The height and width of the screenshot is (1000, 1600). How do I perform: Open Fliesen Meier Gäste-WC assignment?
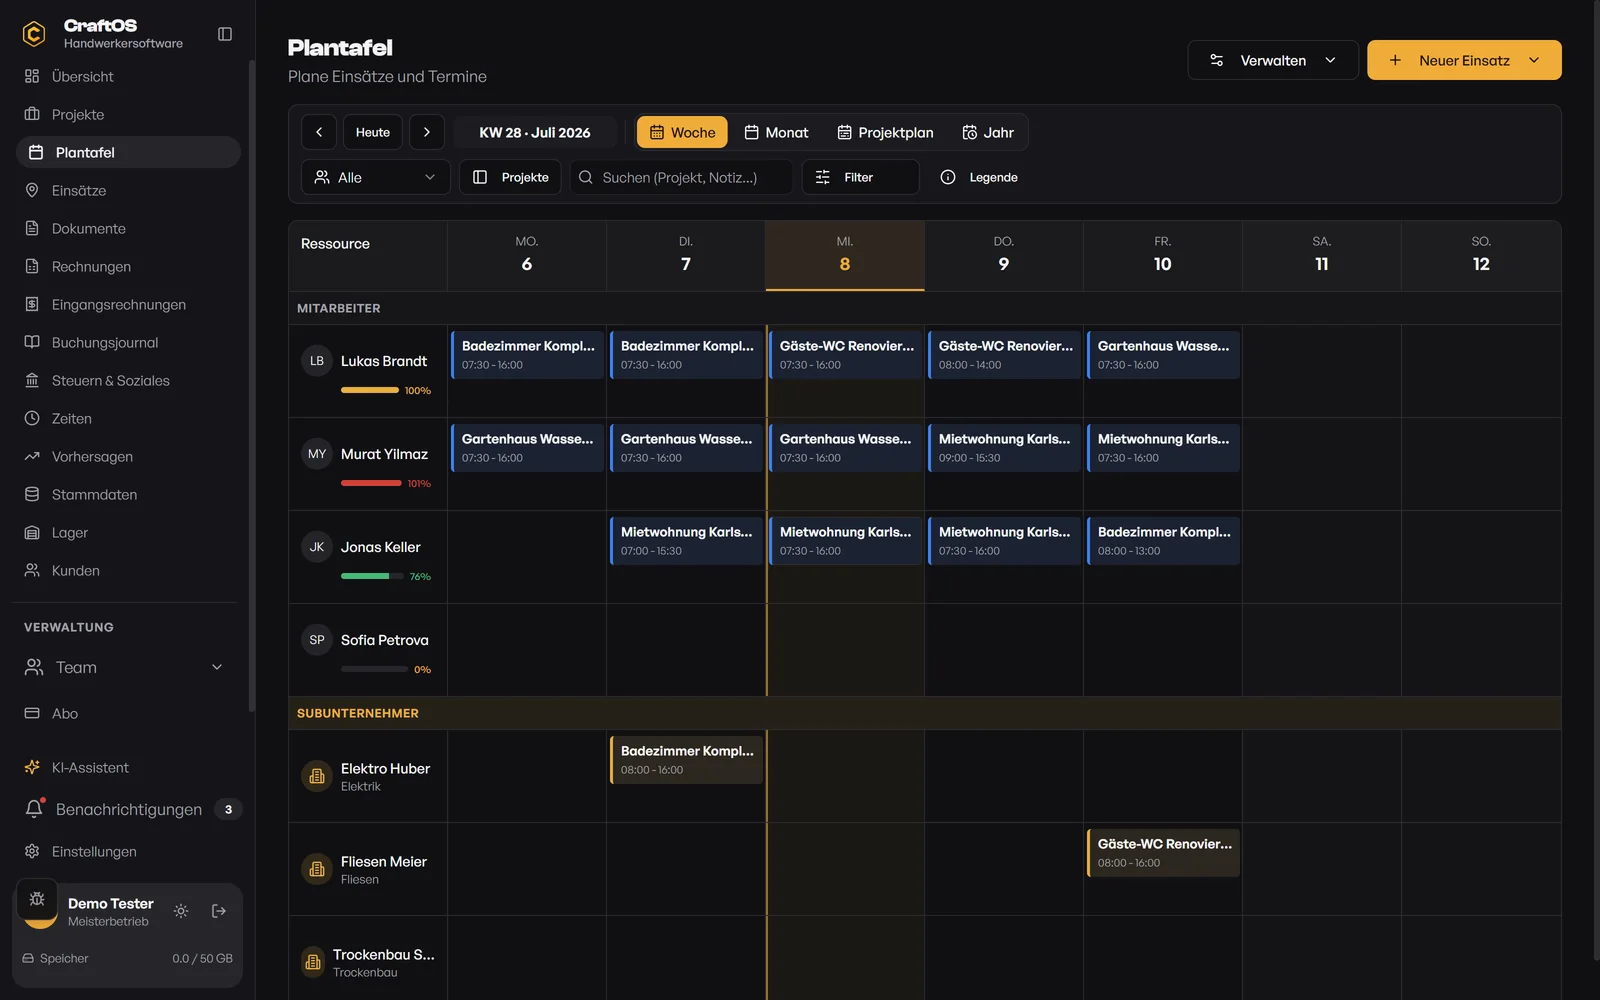(1163, 853)
